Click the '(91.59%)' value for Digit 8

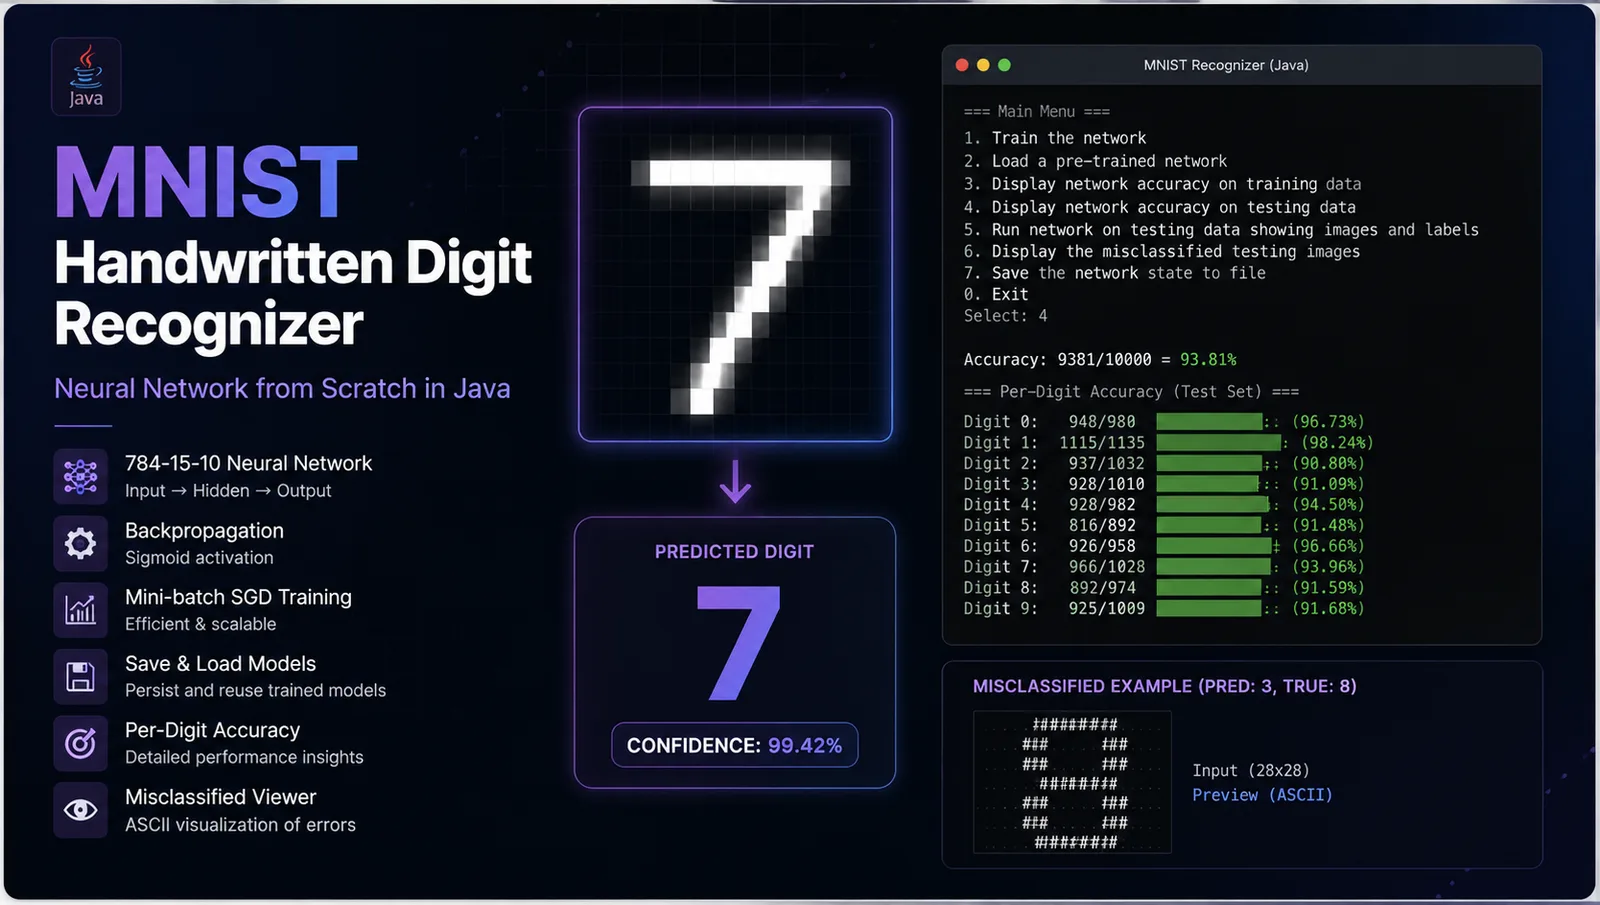coord(1328,588)
